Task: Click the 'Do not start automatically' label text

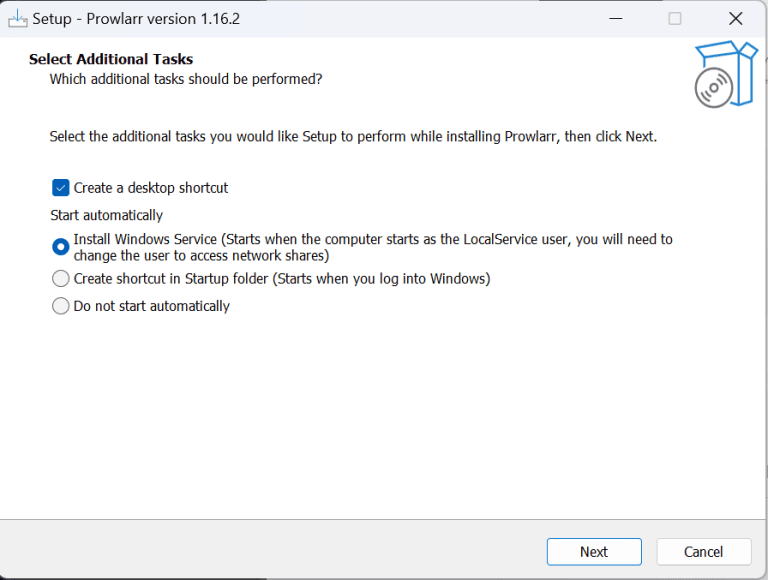Action: (152, 306)
